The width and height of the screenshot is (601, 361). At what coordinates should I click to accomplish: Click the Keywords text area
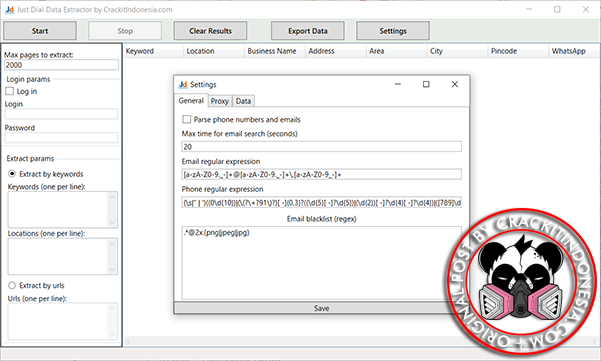pyautogui.click(x=57, y=210)
